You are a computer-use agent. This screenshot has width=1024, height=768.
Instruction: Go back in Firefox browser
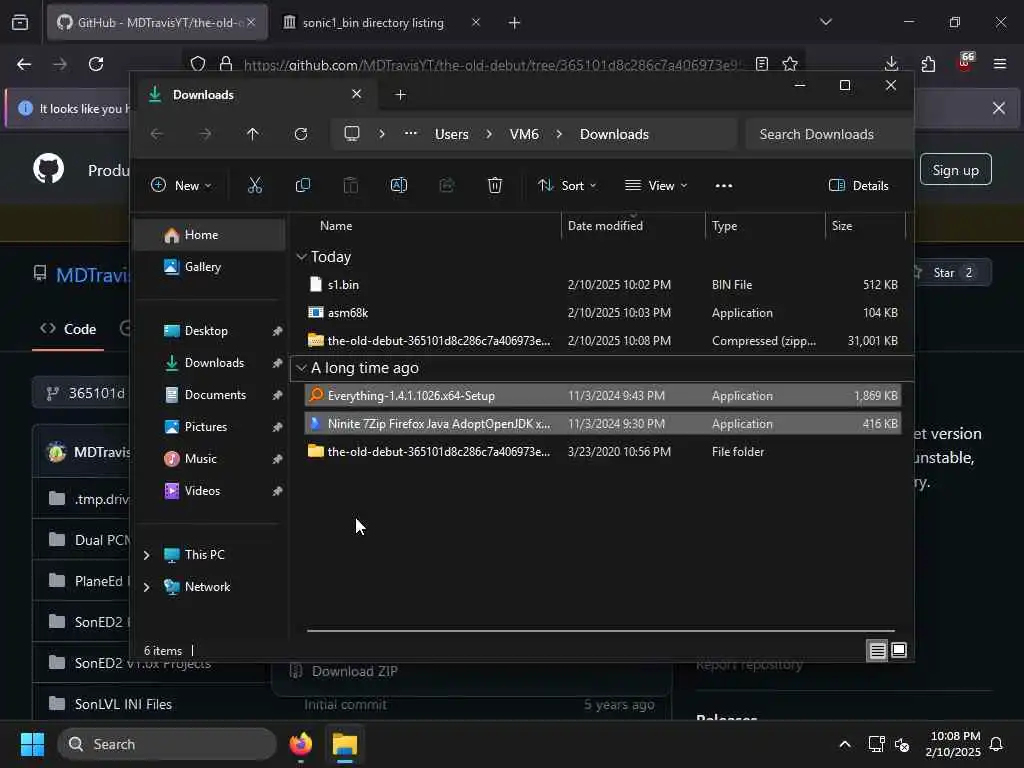[x=24, y=64]
